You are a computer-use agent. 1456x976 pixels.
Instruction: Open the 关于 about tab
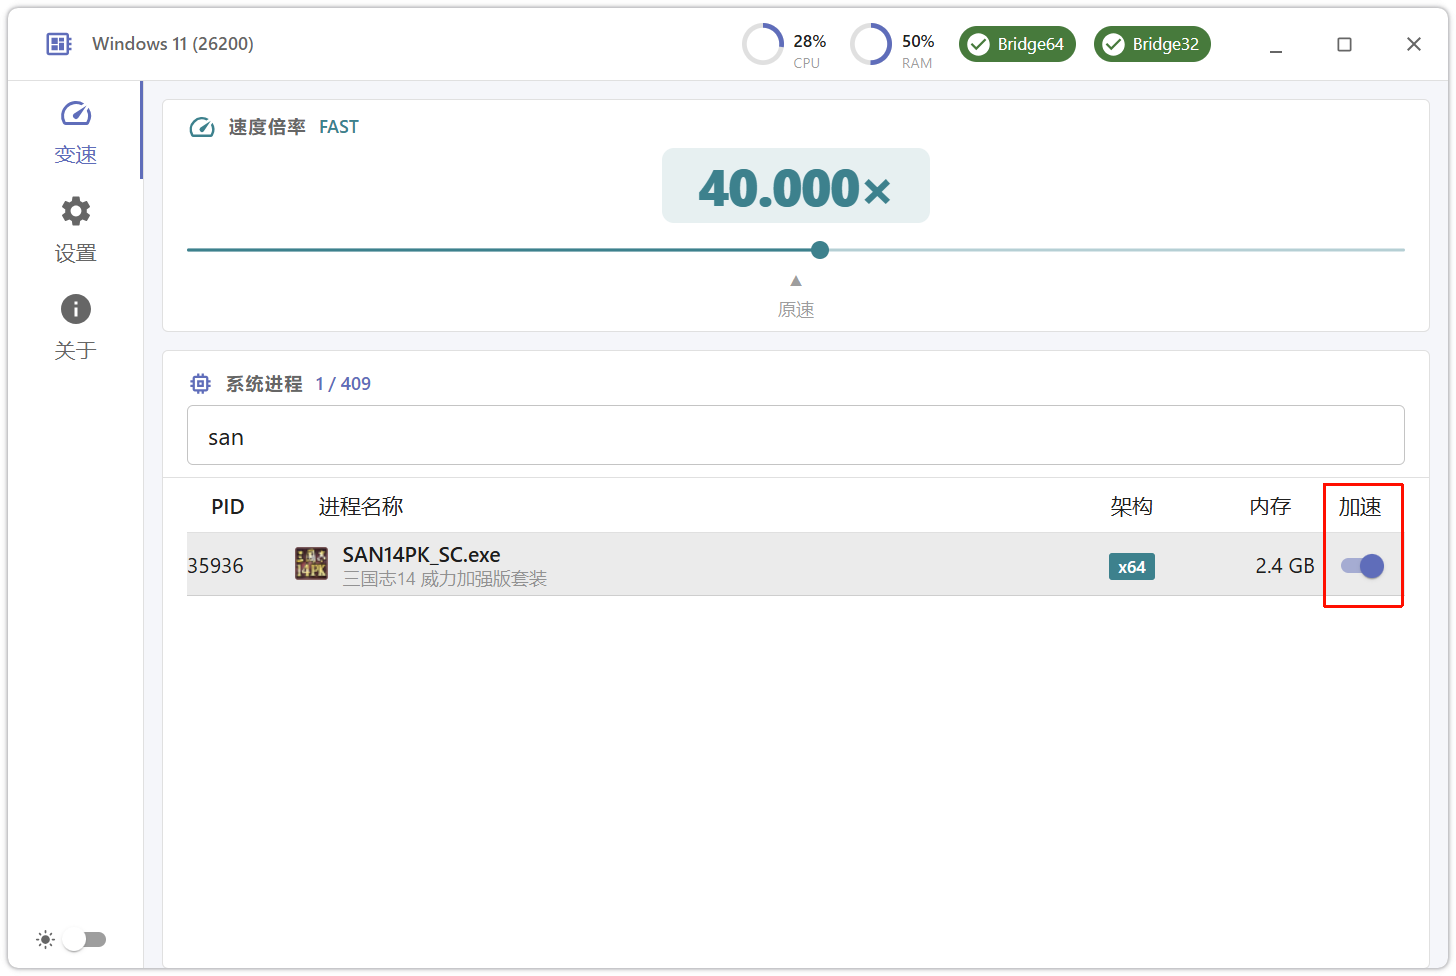pyautogui.click(x=75, y=328)
